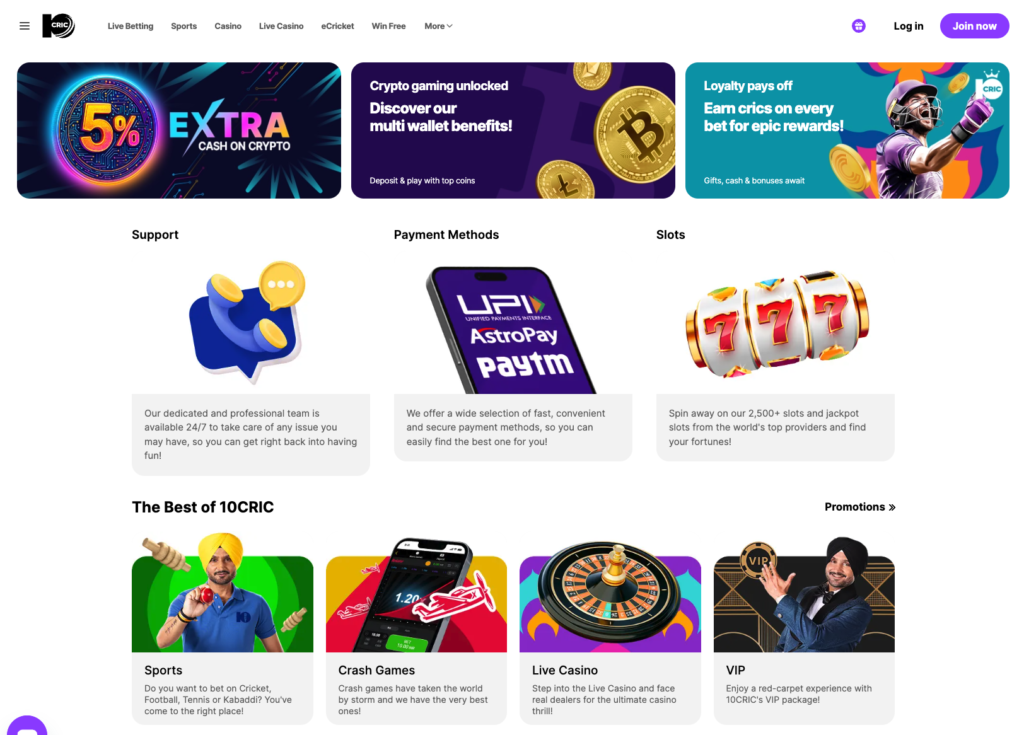Screen dimensions: 1024x735
Task: Click the UPI payment phone image
Action: [x=512, y=330]
